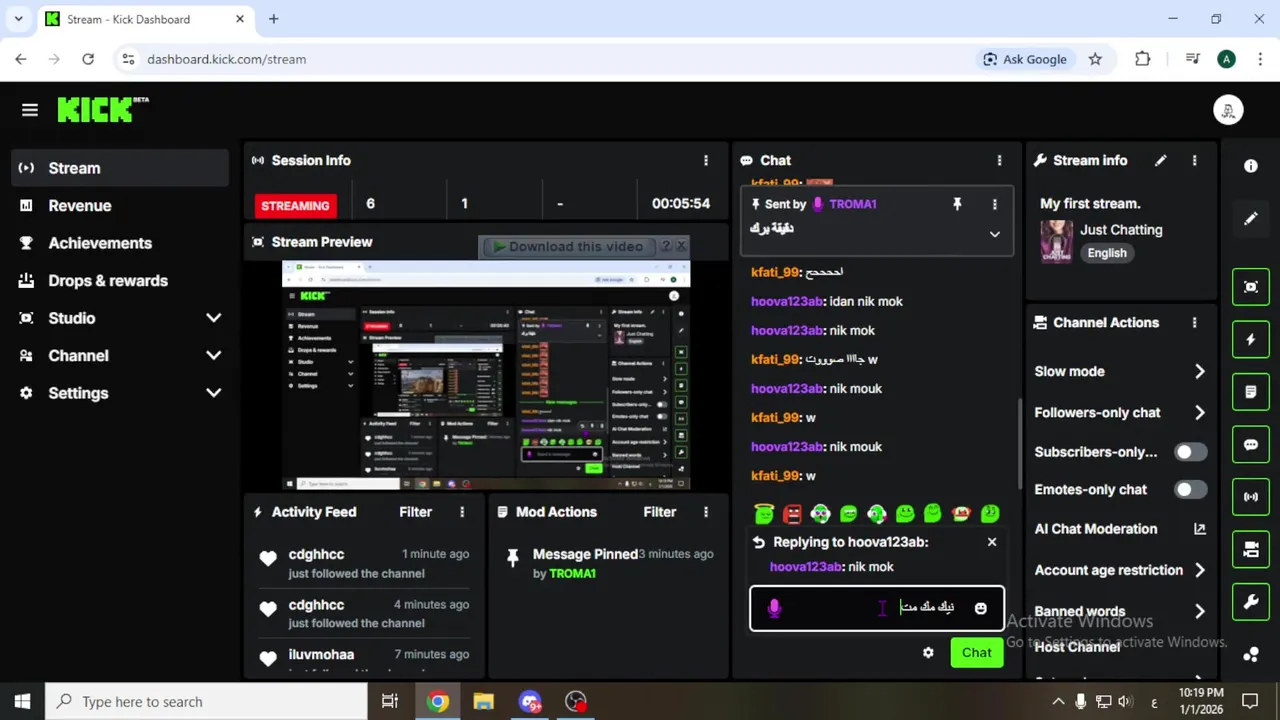The height and width of the screenshot is (720, 1280).
Task: Open chat settings gear icon
Action: pyautogui.click(x=928, y=653)
